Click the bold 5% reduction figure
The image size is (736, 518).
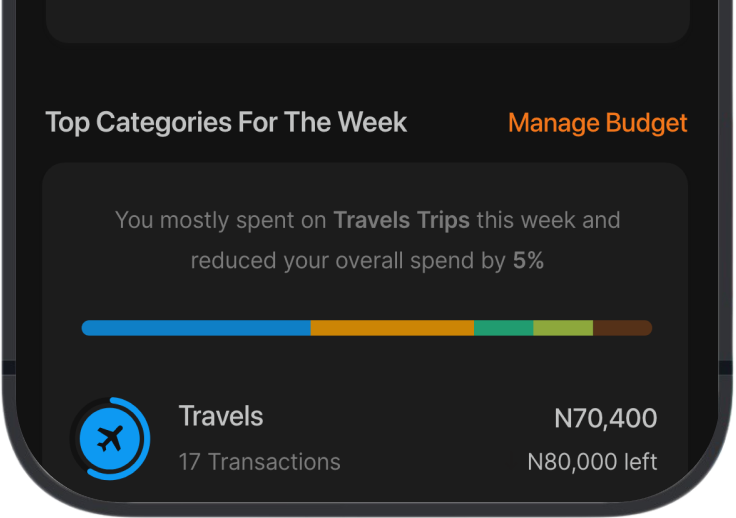(x=528, y=261)
